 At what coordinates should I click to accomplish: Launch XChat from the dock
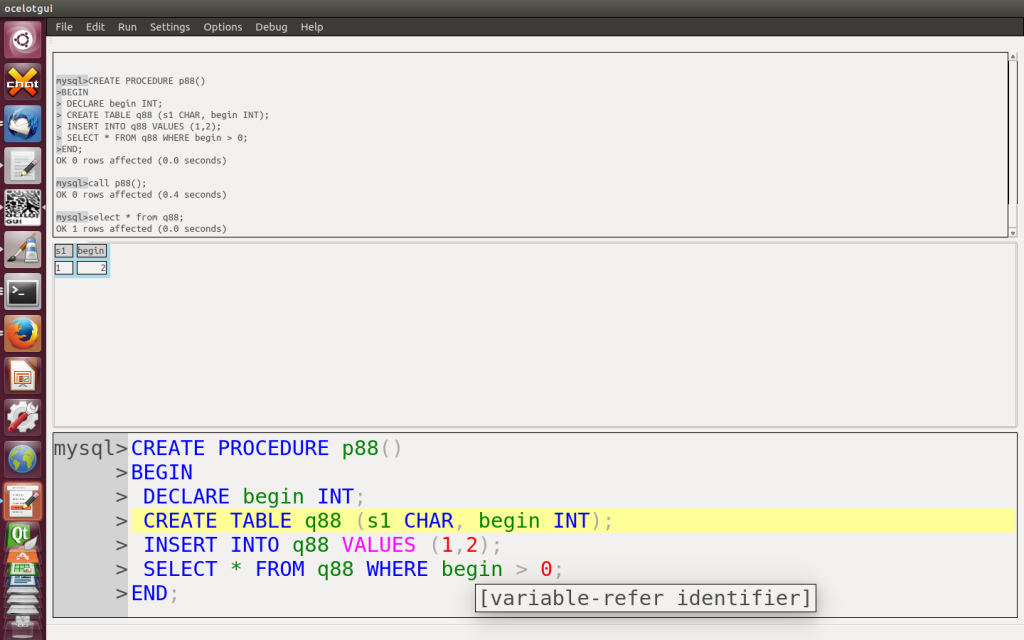pyautogui.click(x=22, y=82)
